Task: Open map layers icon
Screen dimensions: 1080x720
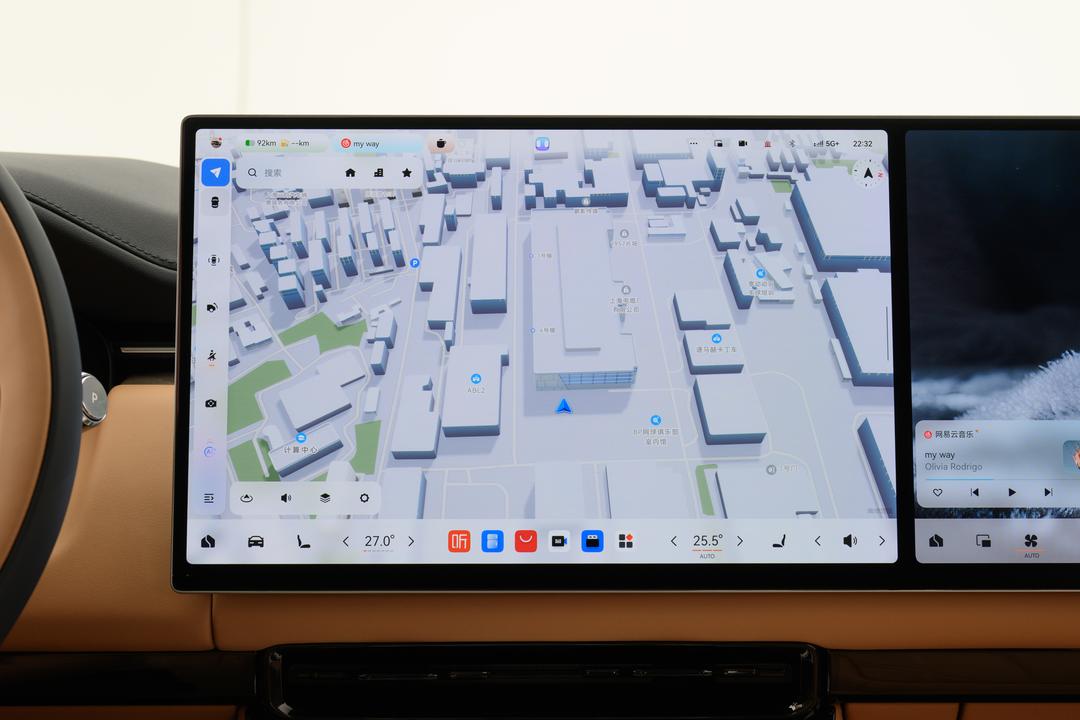Action: point(325,497)
